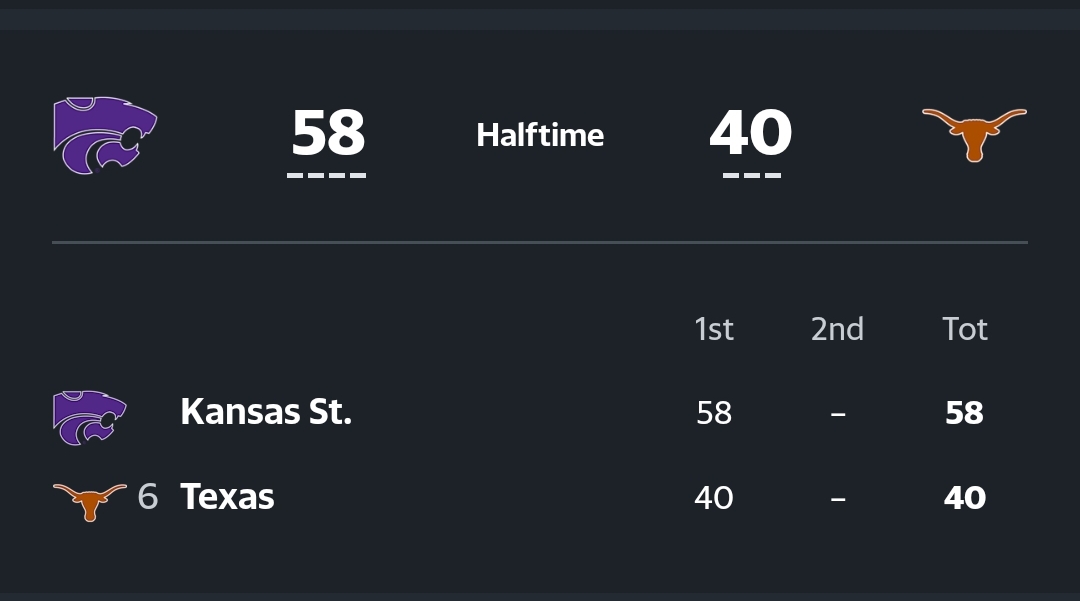
Task: Open the Texas team name link
Action: coord(227,497)
